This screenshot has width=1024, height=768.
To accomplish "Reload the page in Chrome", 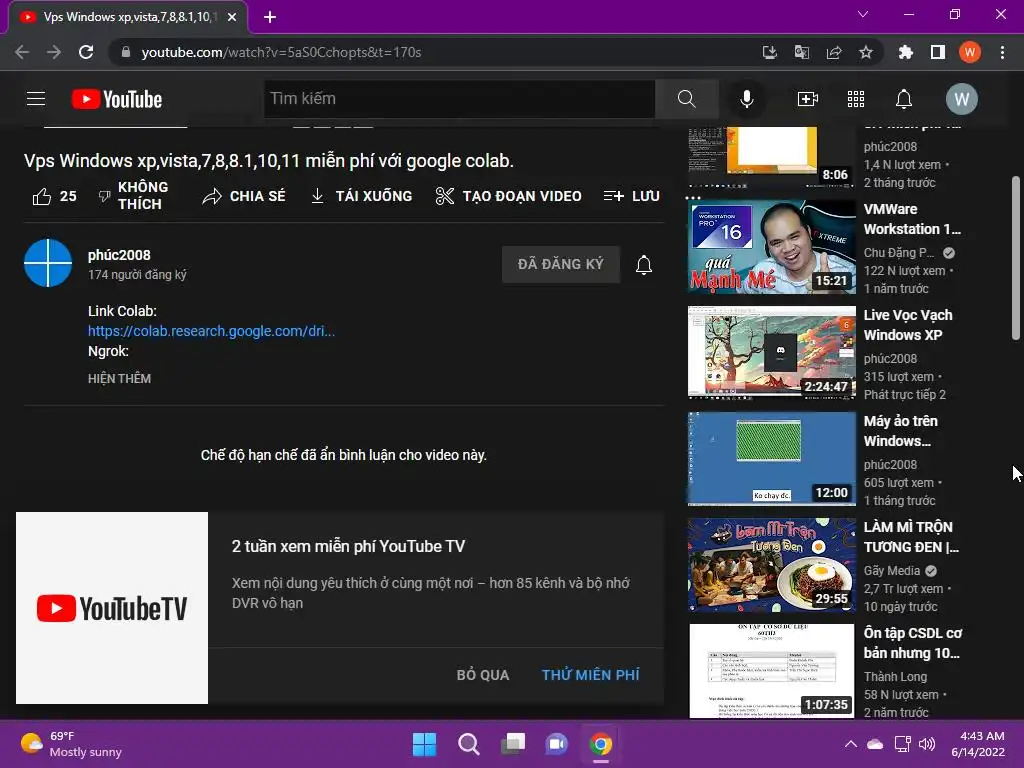I will [86, 52].
